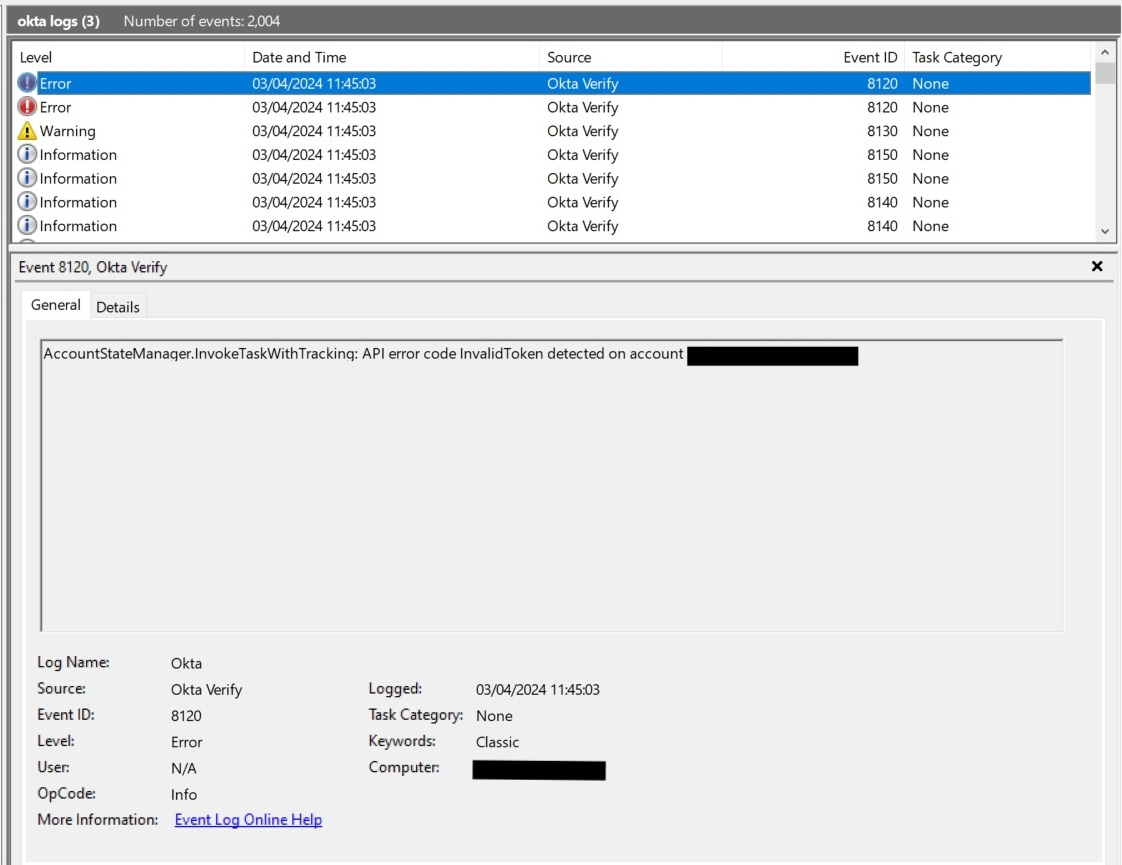Open Event Log Online Help link
Viewport: 1122px width, 865px height.
coord(248,819)
